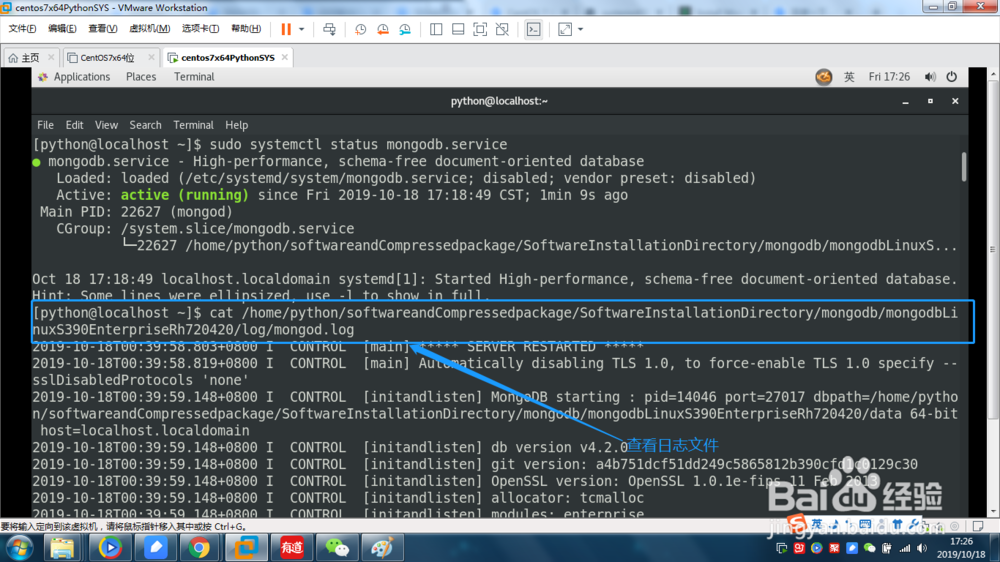Viewport: 1000px width, 562px height.
Task: Open the Terminal menu in the terminal menubar
Action: tap(193, 125)
